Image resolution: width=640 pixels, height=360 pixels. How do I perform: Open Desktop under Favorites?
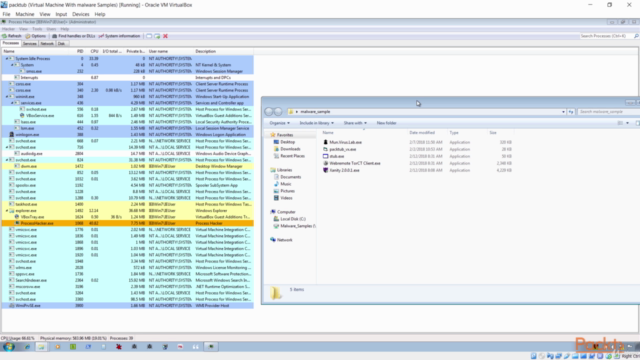284,142
